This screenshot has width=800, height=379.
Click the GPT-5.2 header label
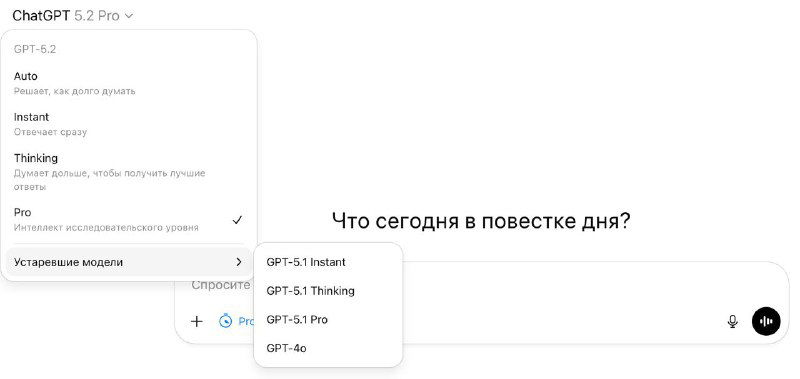coord(35,49)
